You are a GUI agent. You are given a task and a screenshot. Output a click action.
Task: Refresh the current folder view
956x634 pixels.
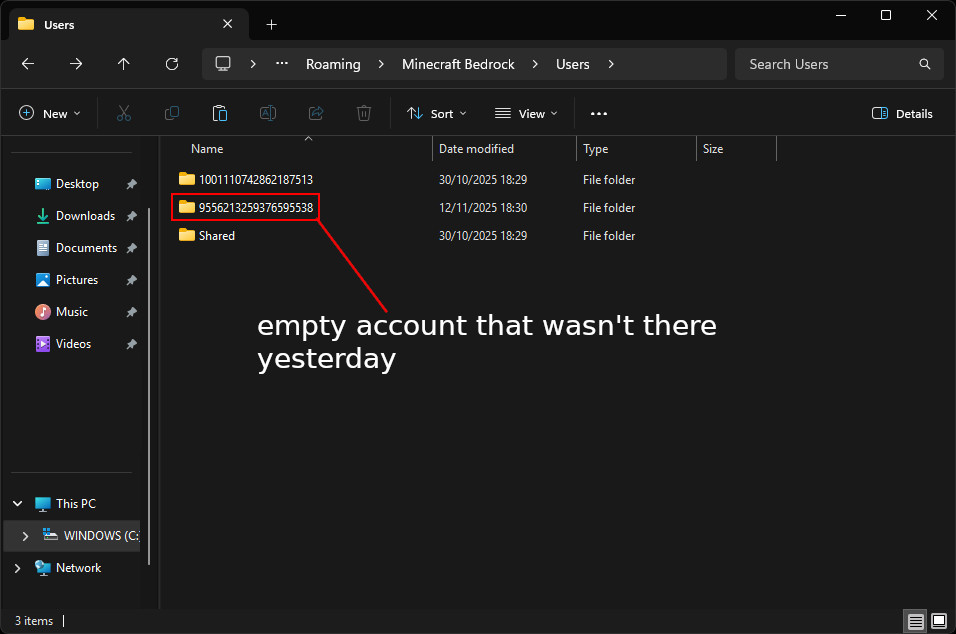172,64
